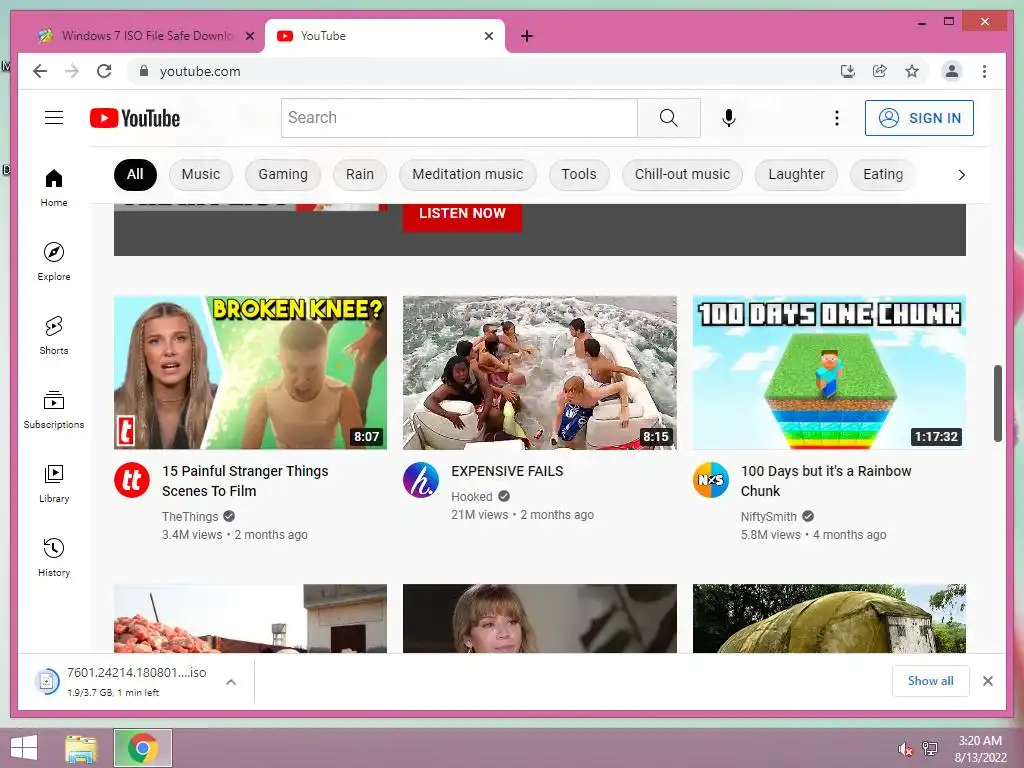Reload the YouTube page

pyautogui.click(x=104, y=71)
